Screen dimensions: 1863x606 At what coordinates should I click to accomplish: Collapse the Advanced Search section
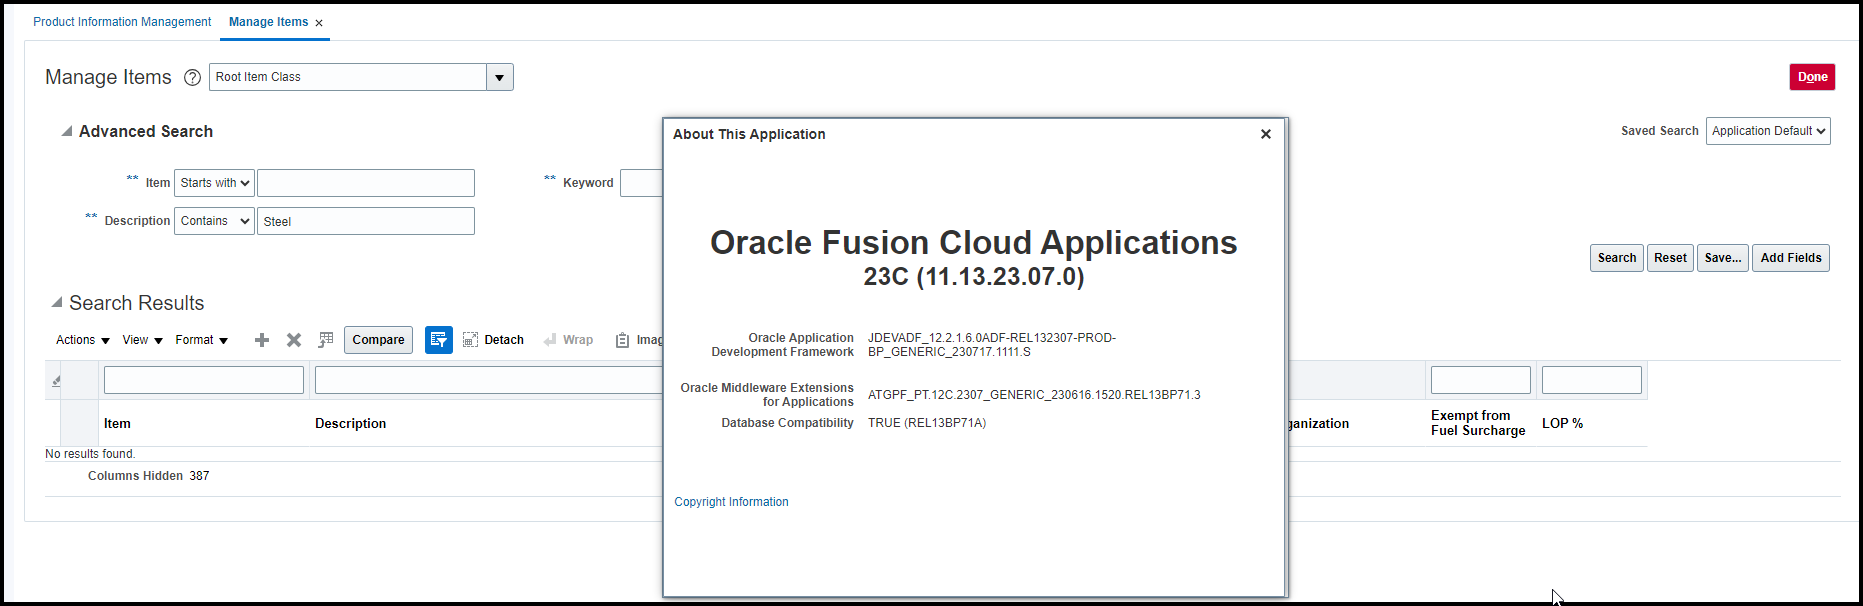point(67,131)
